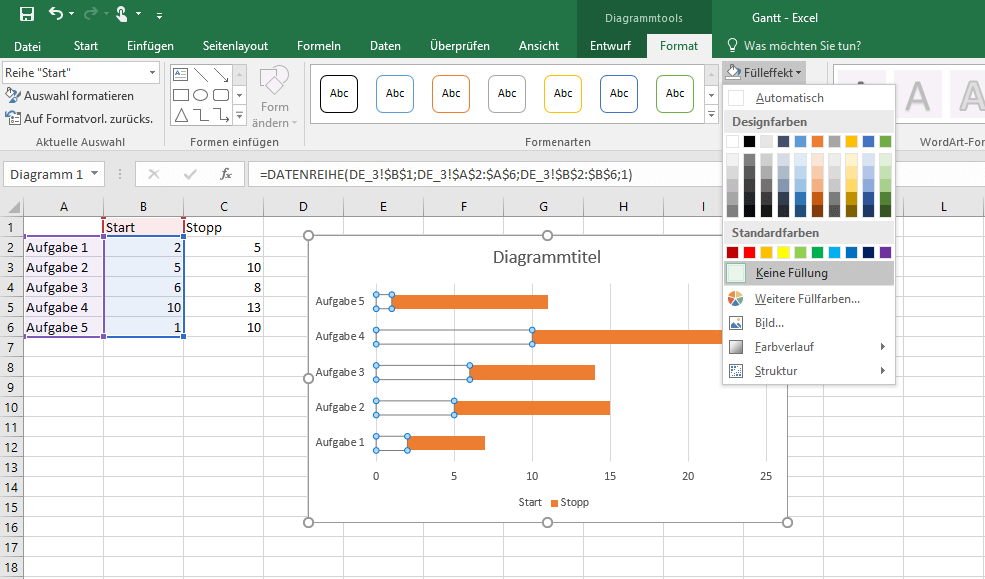Screen dimensions: 985x579
Task: Open the Reihe "Start" element selector dropdown
Action: pos(152,73)
